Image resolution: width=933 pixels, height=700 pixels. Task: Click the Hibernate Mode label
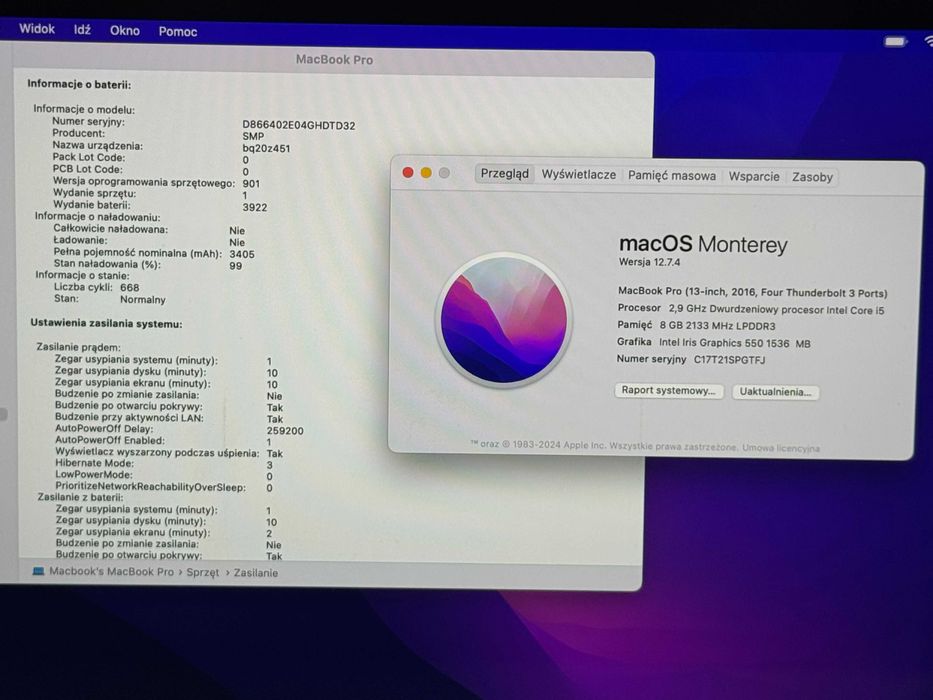95,463
